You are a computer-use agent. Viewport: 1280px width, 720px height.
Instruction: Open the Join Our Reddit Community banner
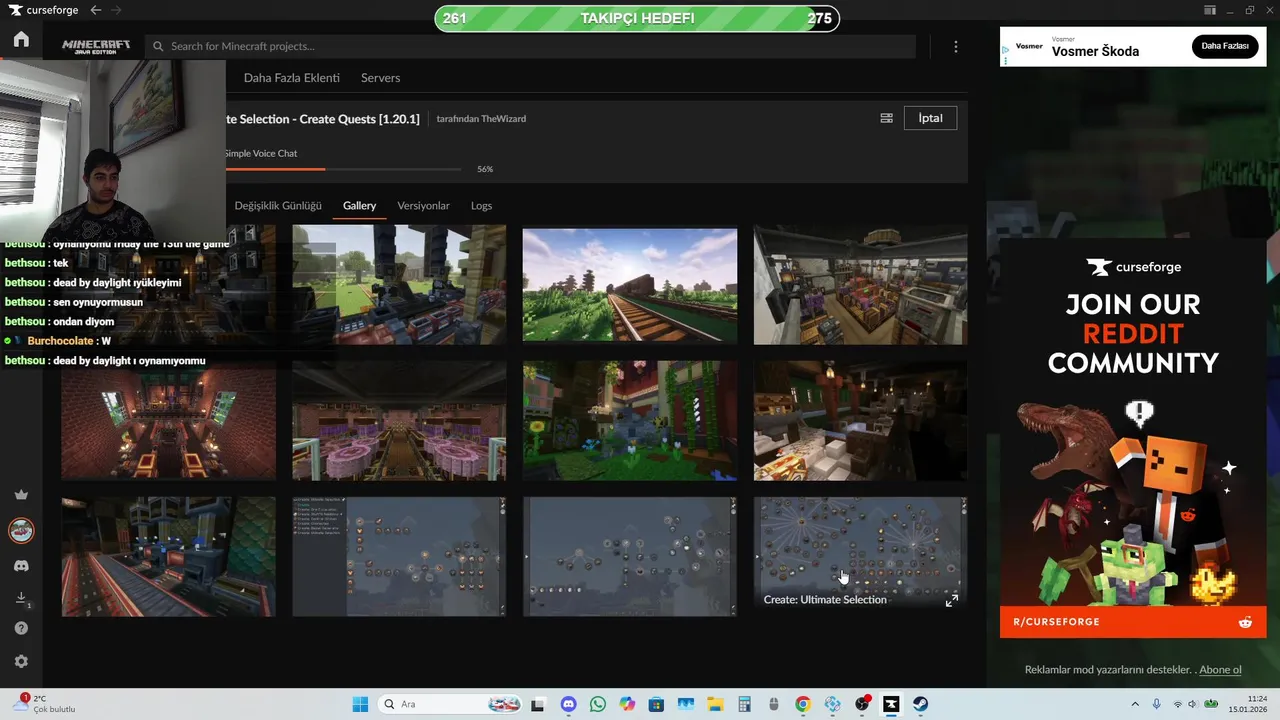tap(1133, 437)
